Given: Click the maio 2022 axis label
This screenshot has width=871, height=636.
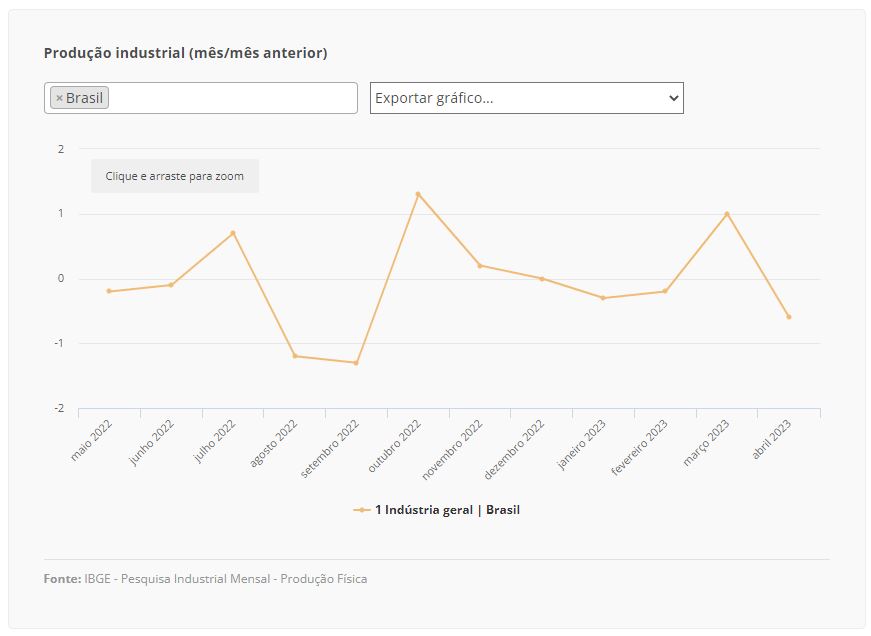Looking at the screenshot, I should pos(92,440).
